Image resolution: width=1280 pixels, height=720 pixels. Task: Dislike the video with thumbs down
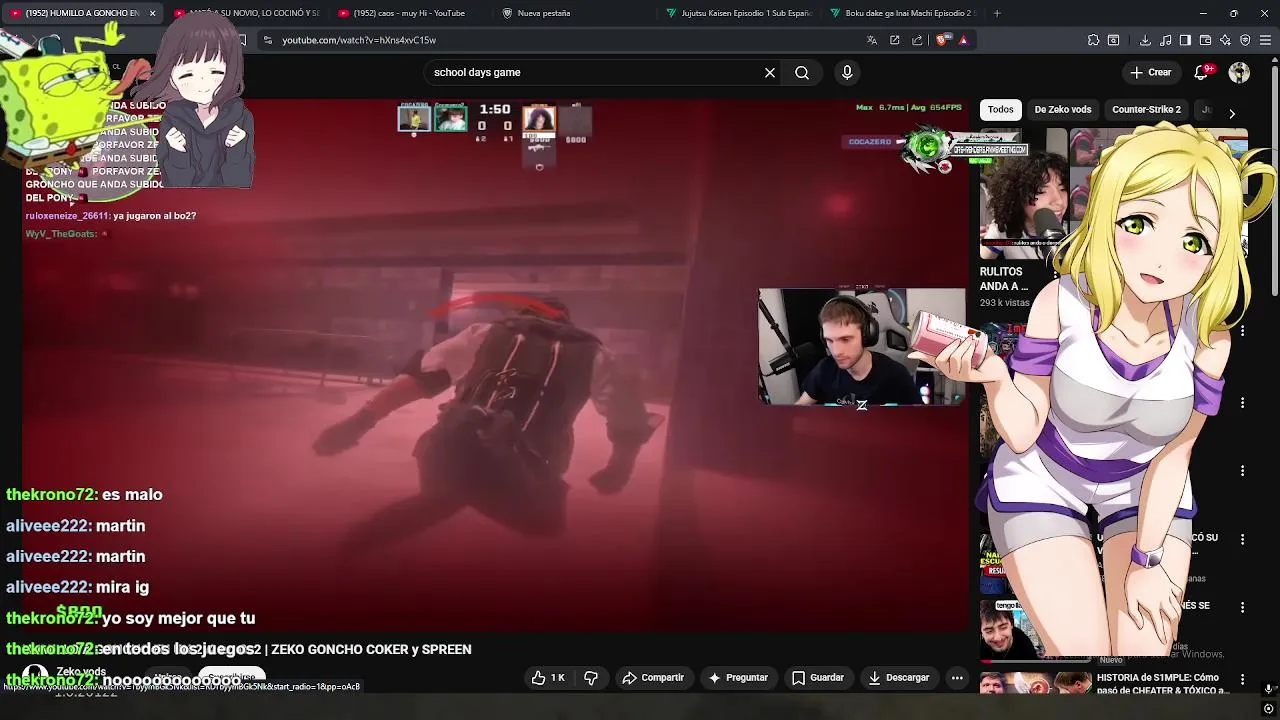(x=591, y=677)
